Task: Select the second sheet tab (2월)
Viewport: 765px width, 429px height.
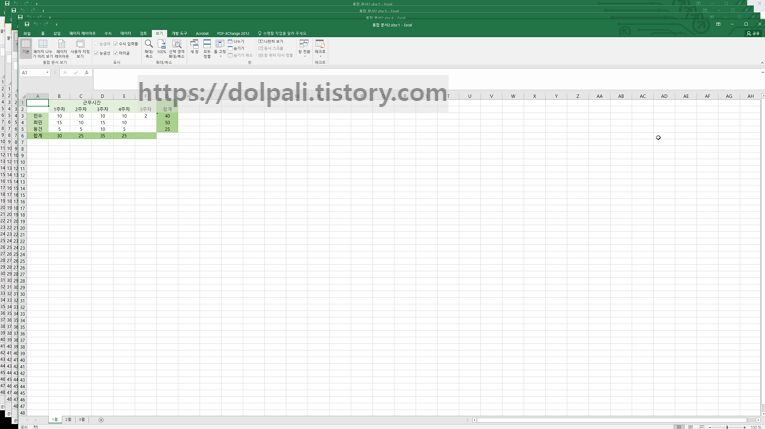Action: tap(68, 420)
